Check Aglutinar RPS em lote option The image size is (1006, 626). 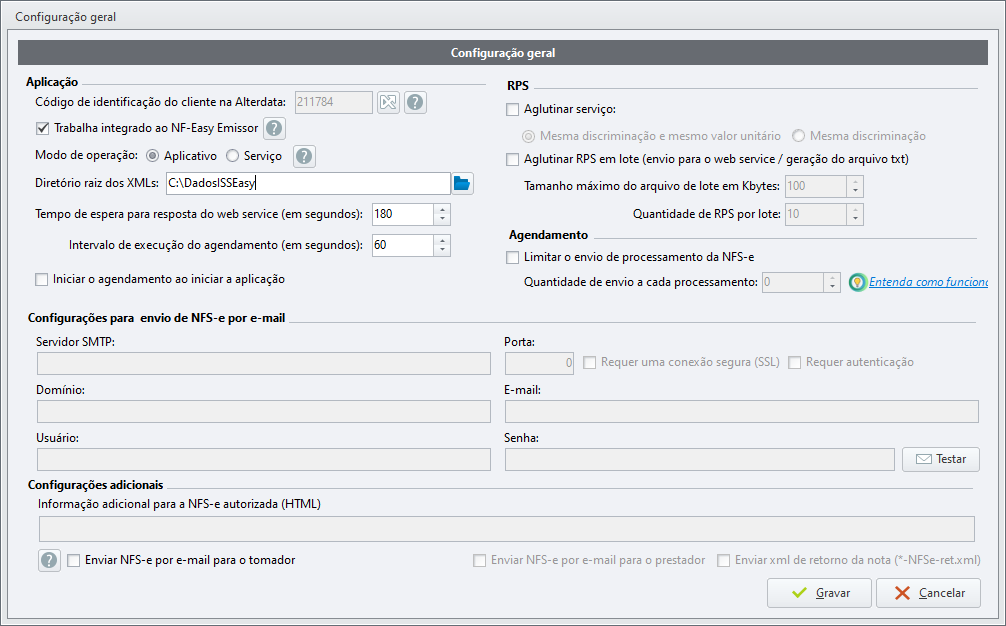512,159
